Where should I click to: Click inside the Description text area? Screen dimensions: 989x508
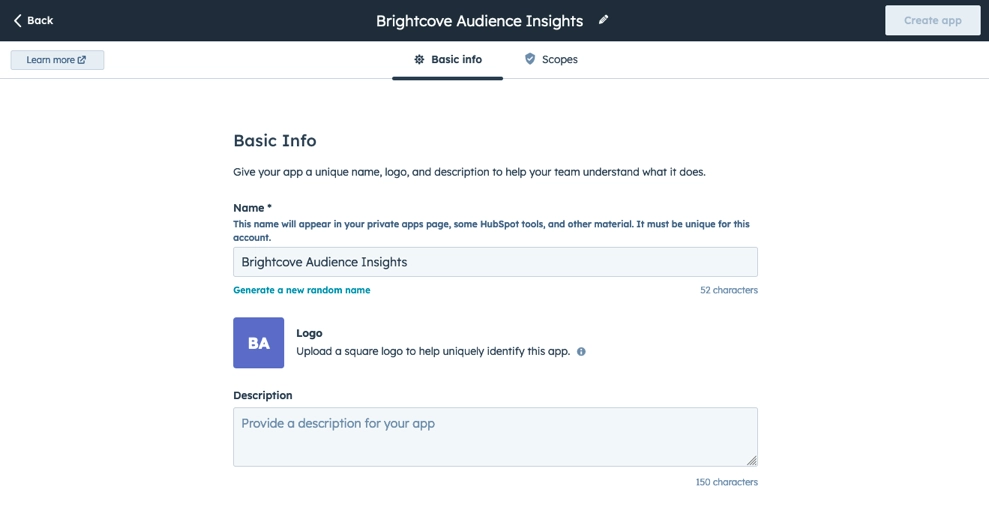(495, 437)
